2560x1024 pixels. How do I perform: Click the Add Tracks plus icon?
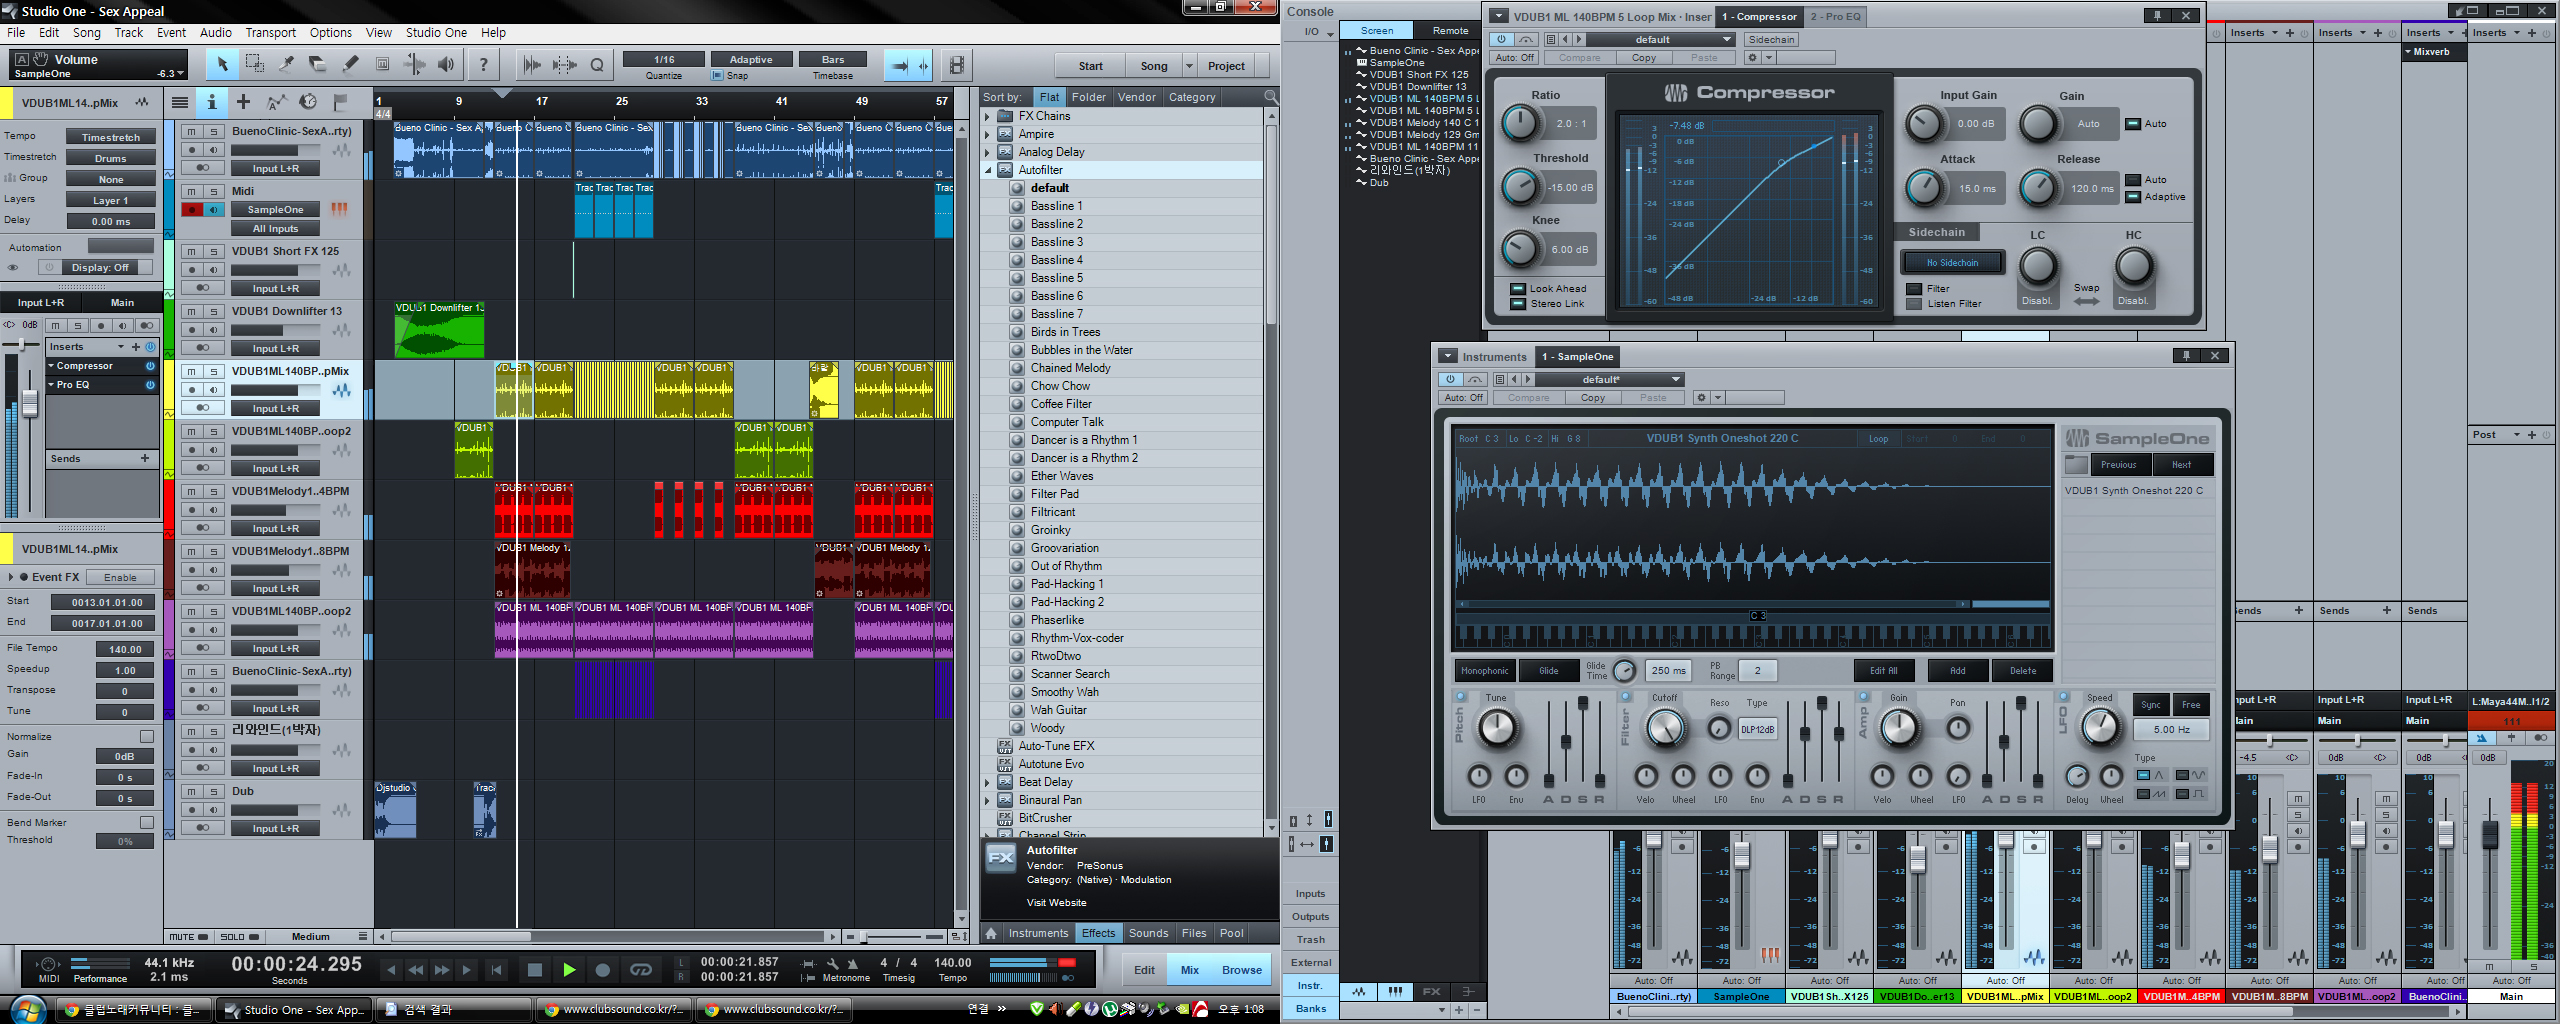click(243, 102)
